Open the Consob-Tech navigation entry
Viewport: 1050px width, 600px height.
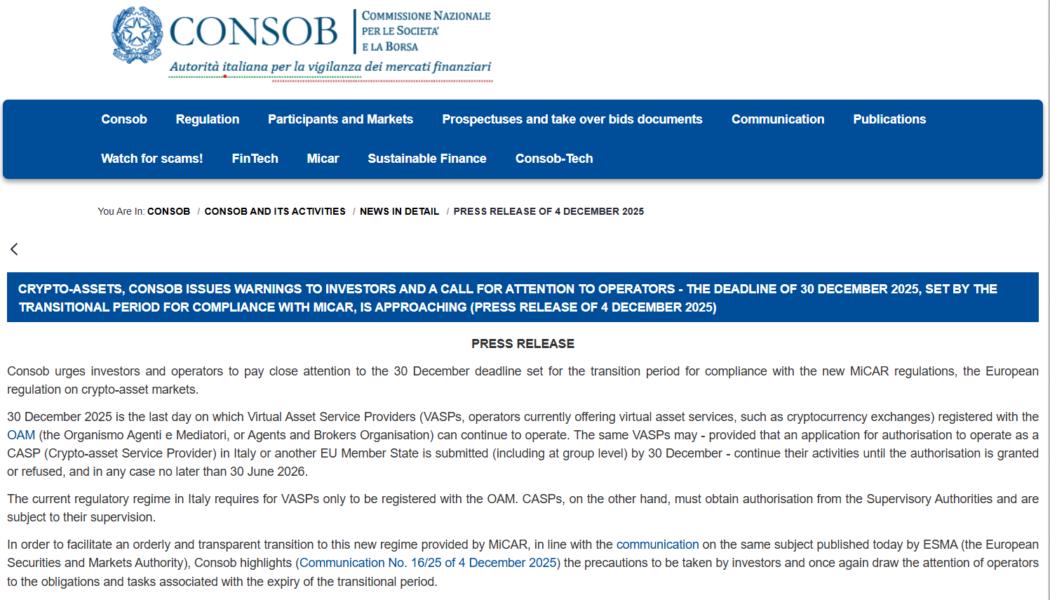coord(553,158)
